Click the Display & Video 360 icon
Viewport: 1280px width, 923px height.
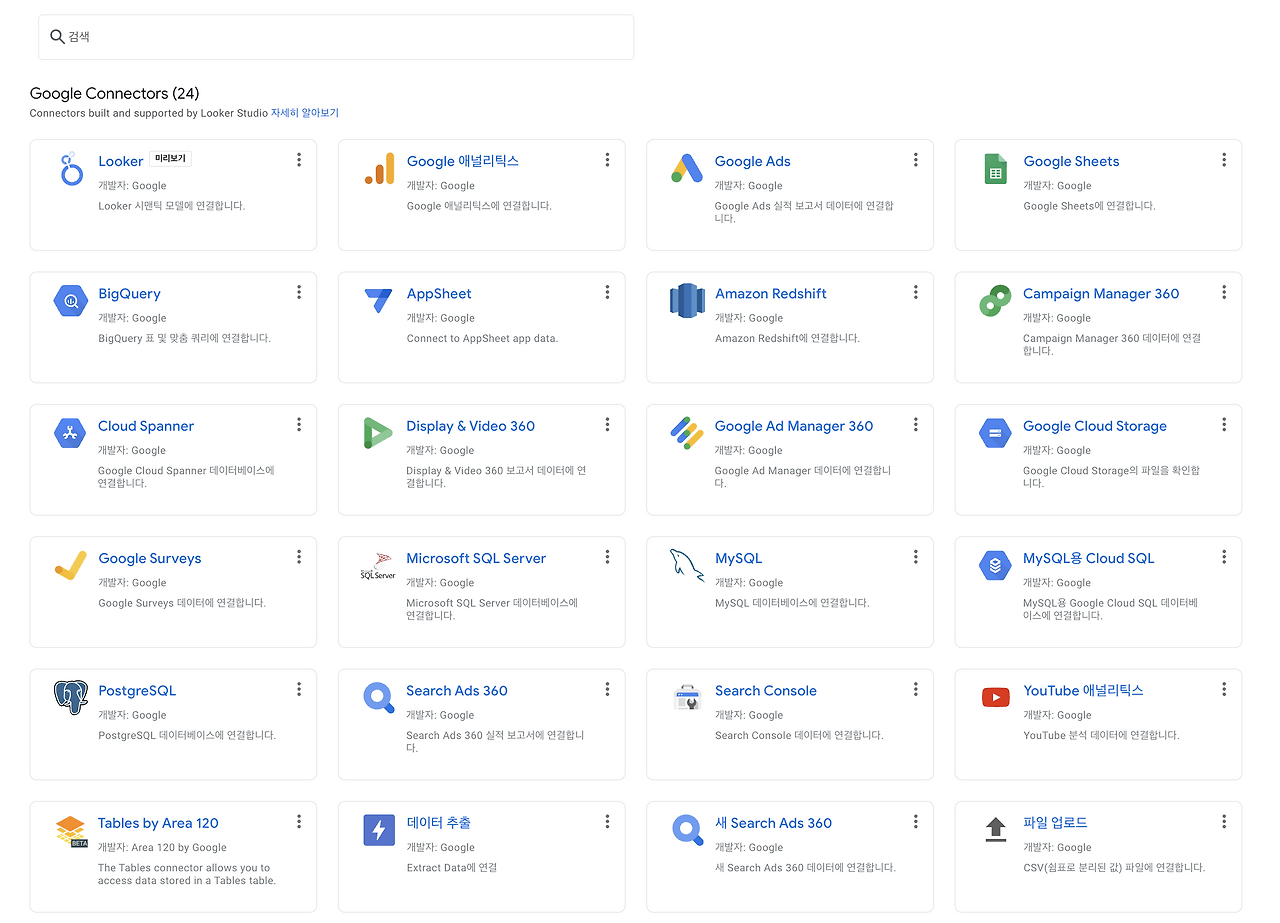pos(379,433)
